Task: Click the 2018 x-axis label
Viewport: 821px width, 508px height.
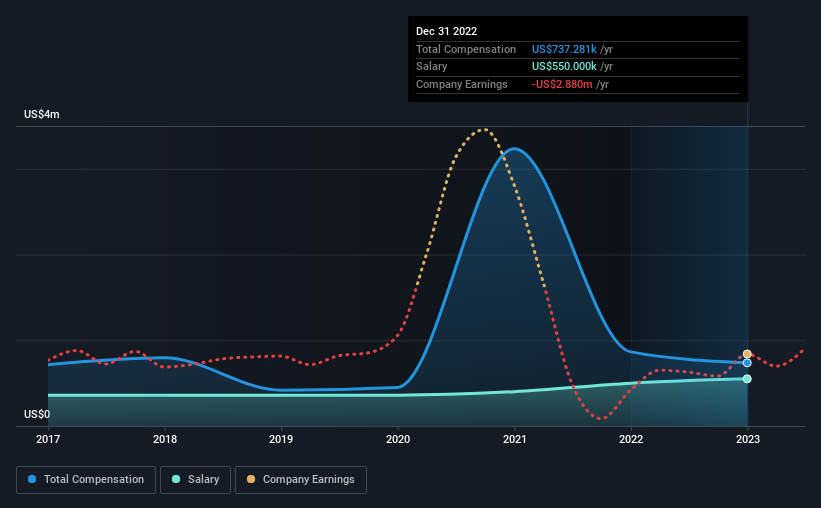Action: [x=165, y=439]
